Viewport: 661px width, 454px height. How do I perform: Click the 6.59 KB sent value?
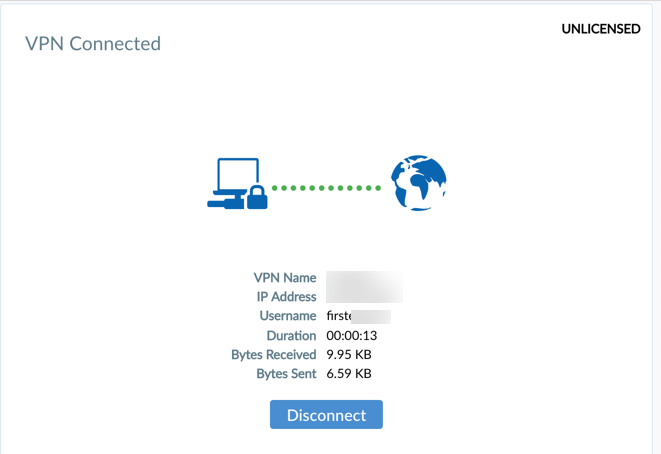pos(349,373)
